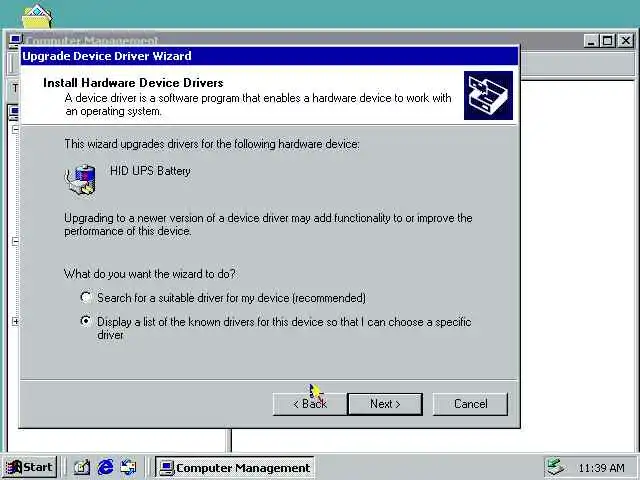
Task: Launch Internet Explorer from quick launch
Action: [x=106, y=467]
